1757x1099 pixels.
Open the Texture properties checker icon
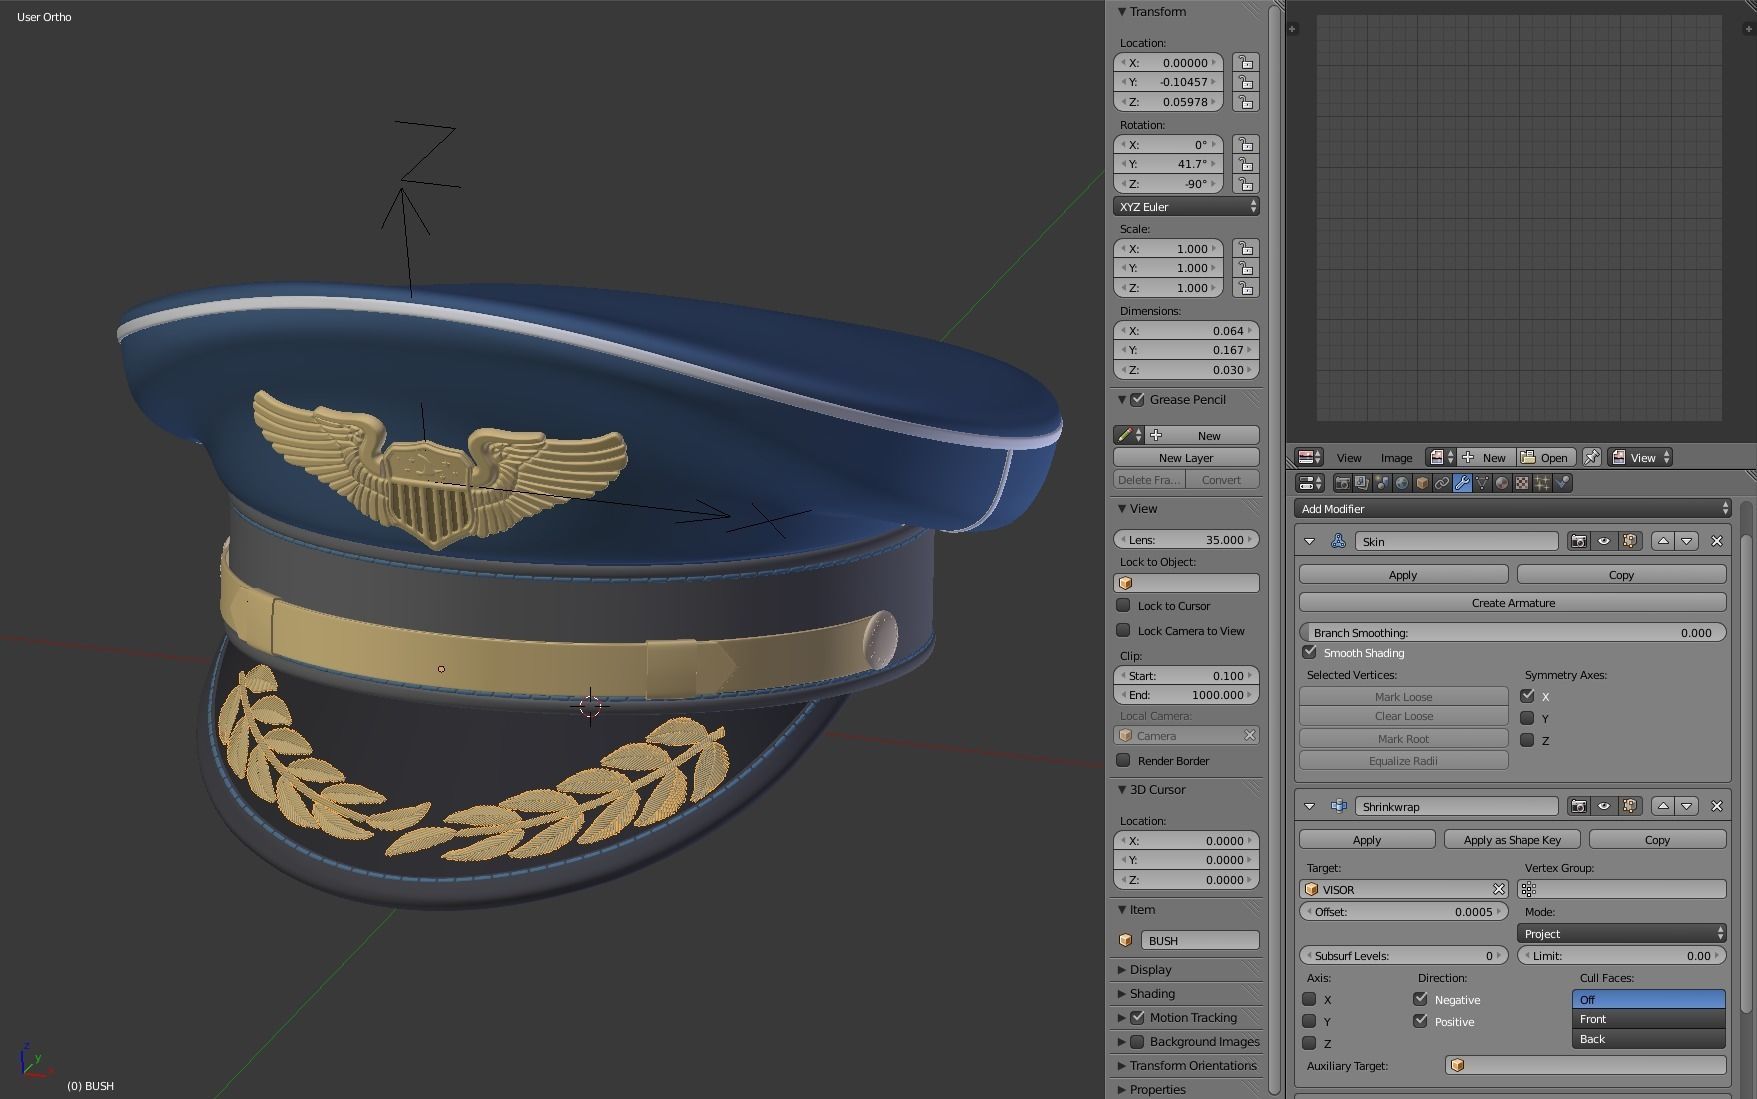[x=1522, y=483]
